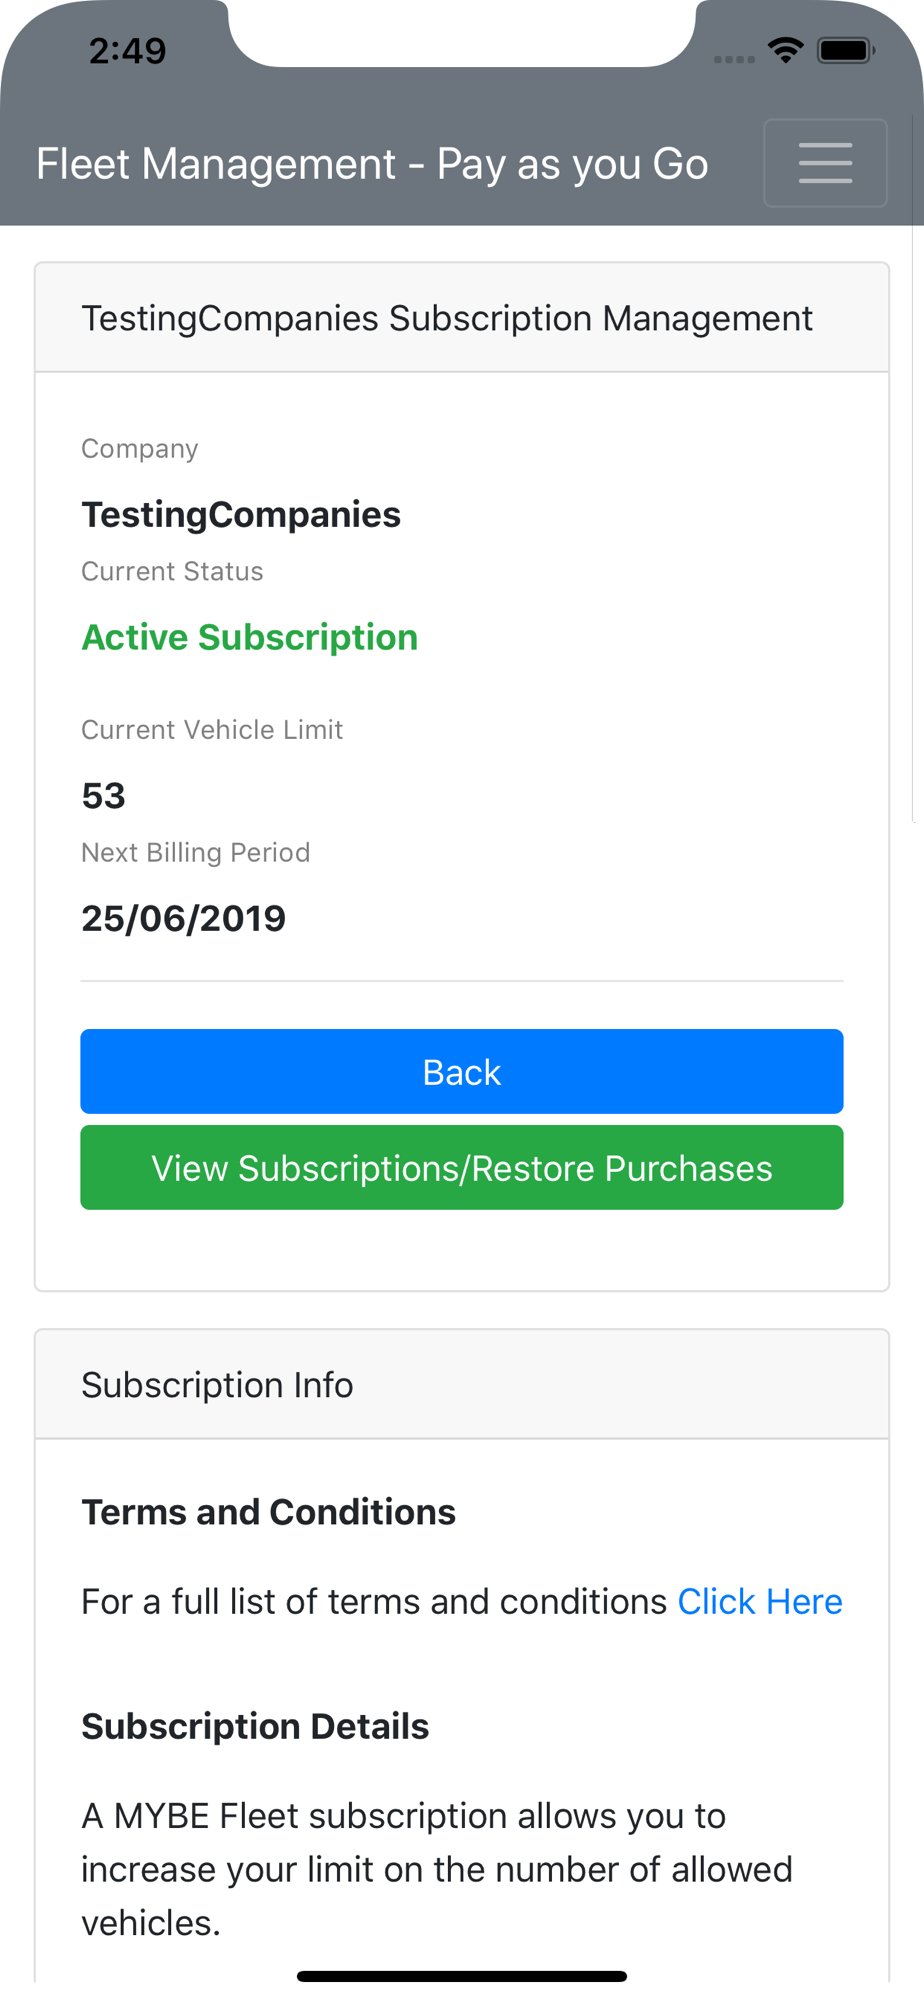Select the Subscription Details heading

click(255, 1726)
